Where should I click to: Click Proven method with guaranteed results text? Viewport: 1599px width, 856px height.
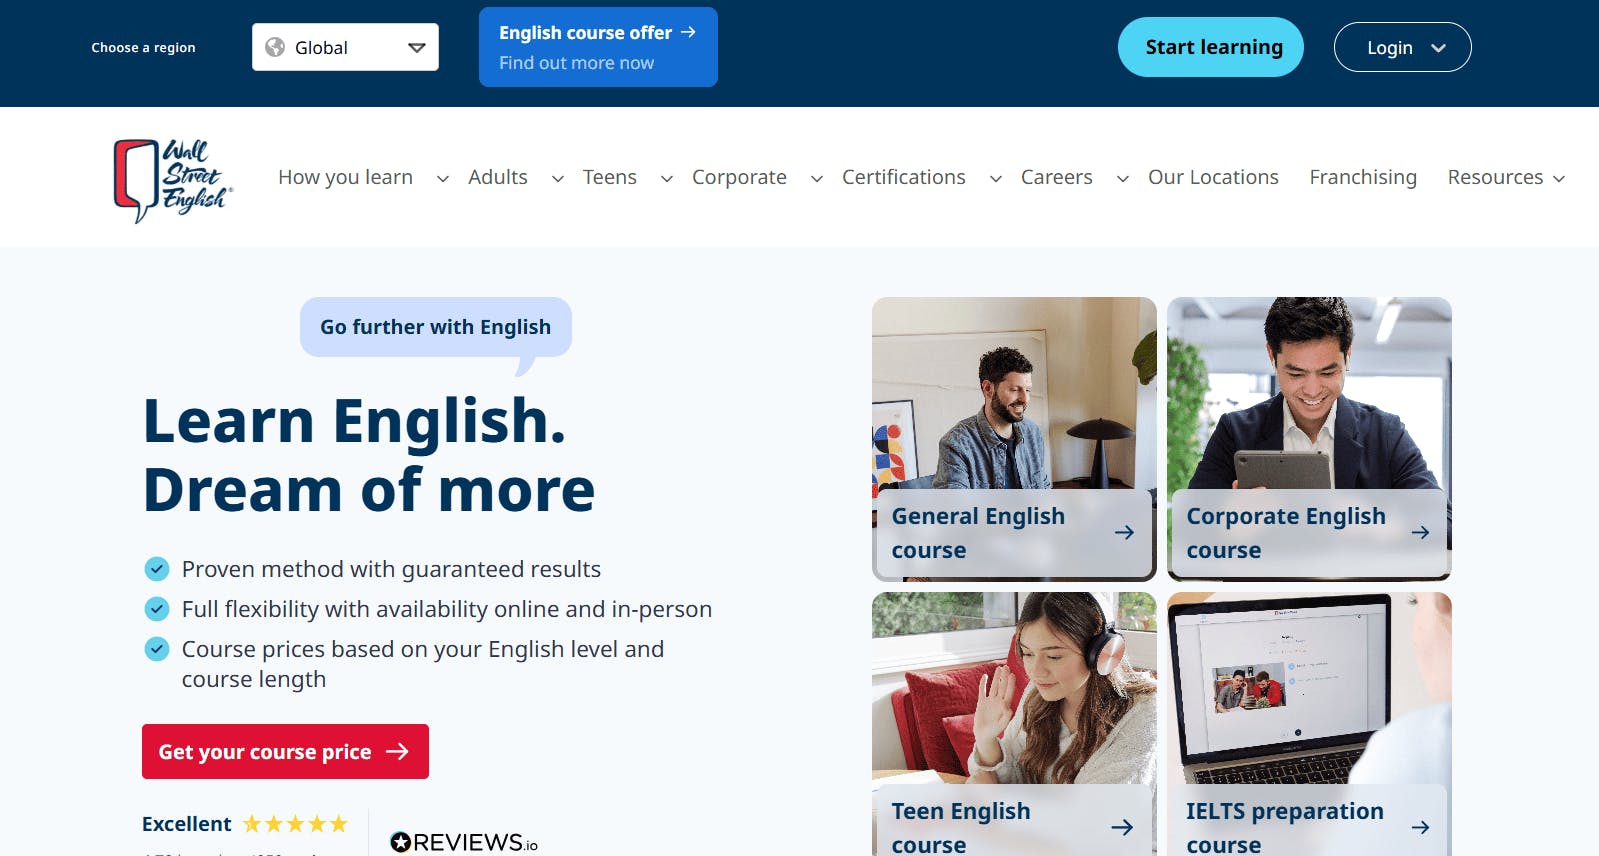391,569
